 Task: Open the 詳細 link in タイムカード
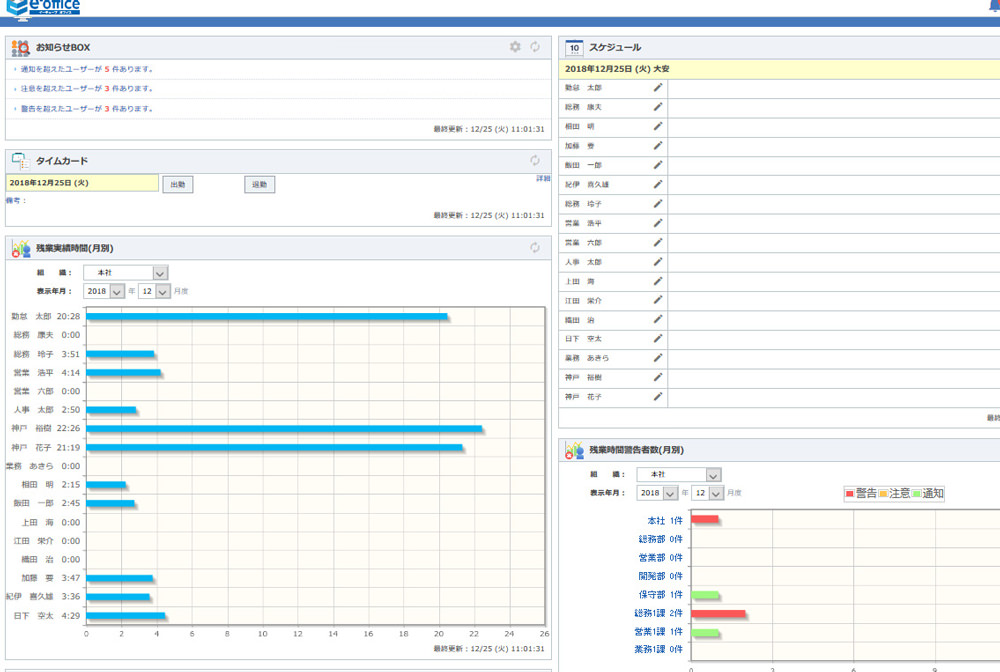point(543,178)
